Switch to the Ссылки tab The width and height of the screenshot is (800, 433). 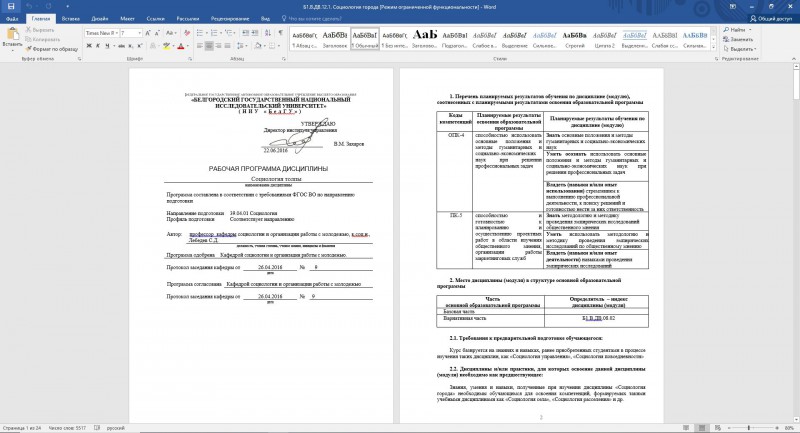(x=156, y=19)
